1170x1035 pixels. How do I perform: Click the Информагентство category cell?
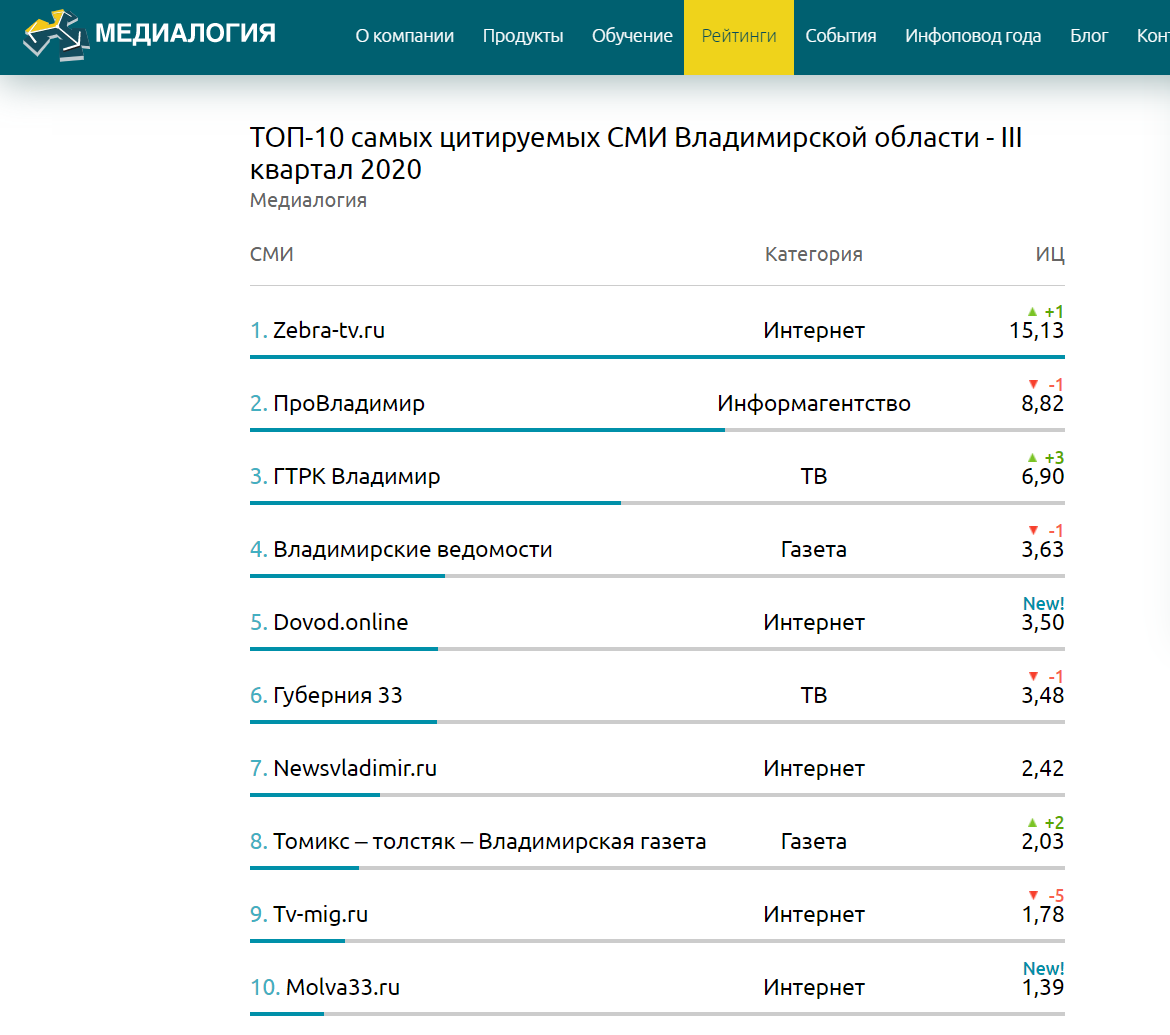[814, 404]
